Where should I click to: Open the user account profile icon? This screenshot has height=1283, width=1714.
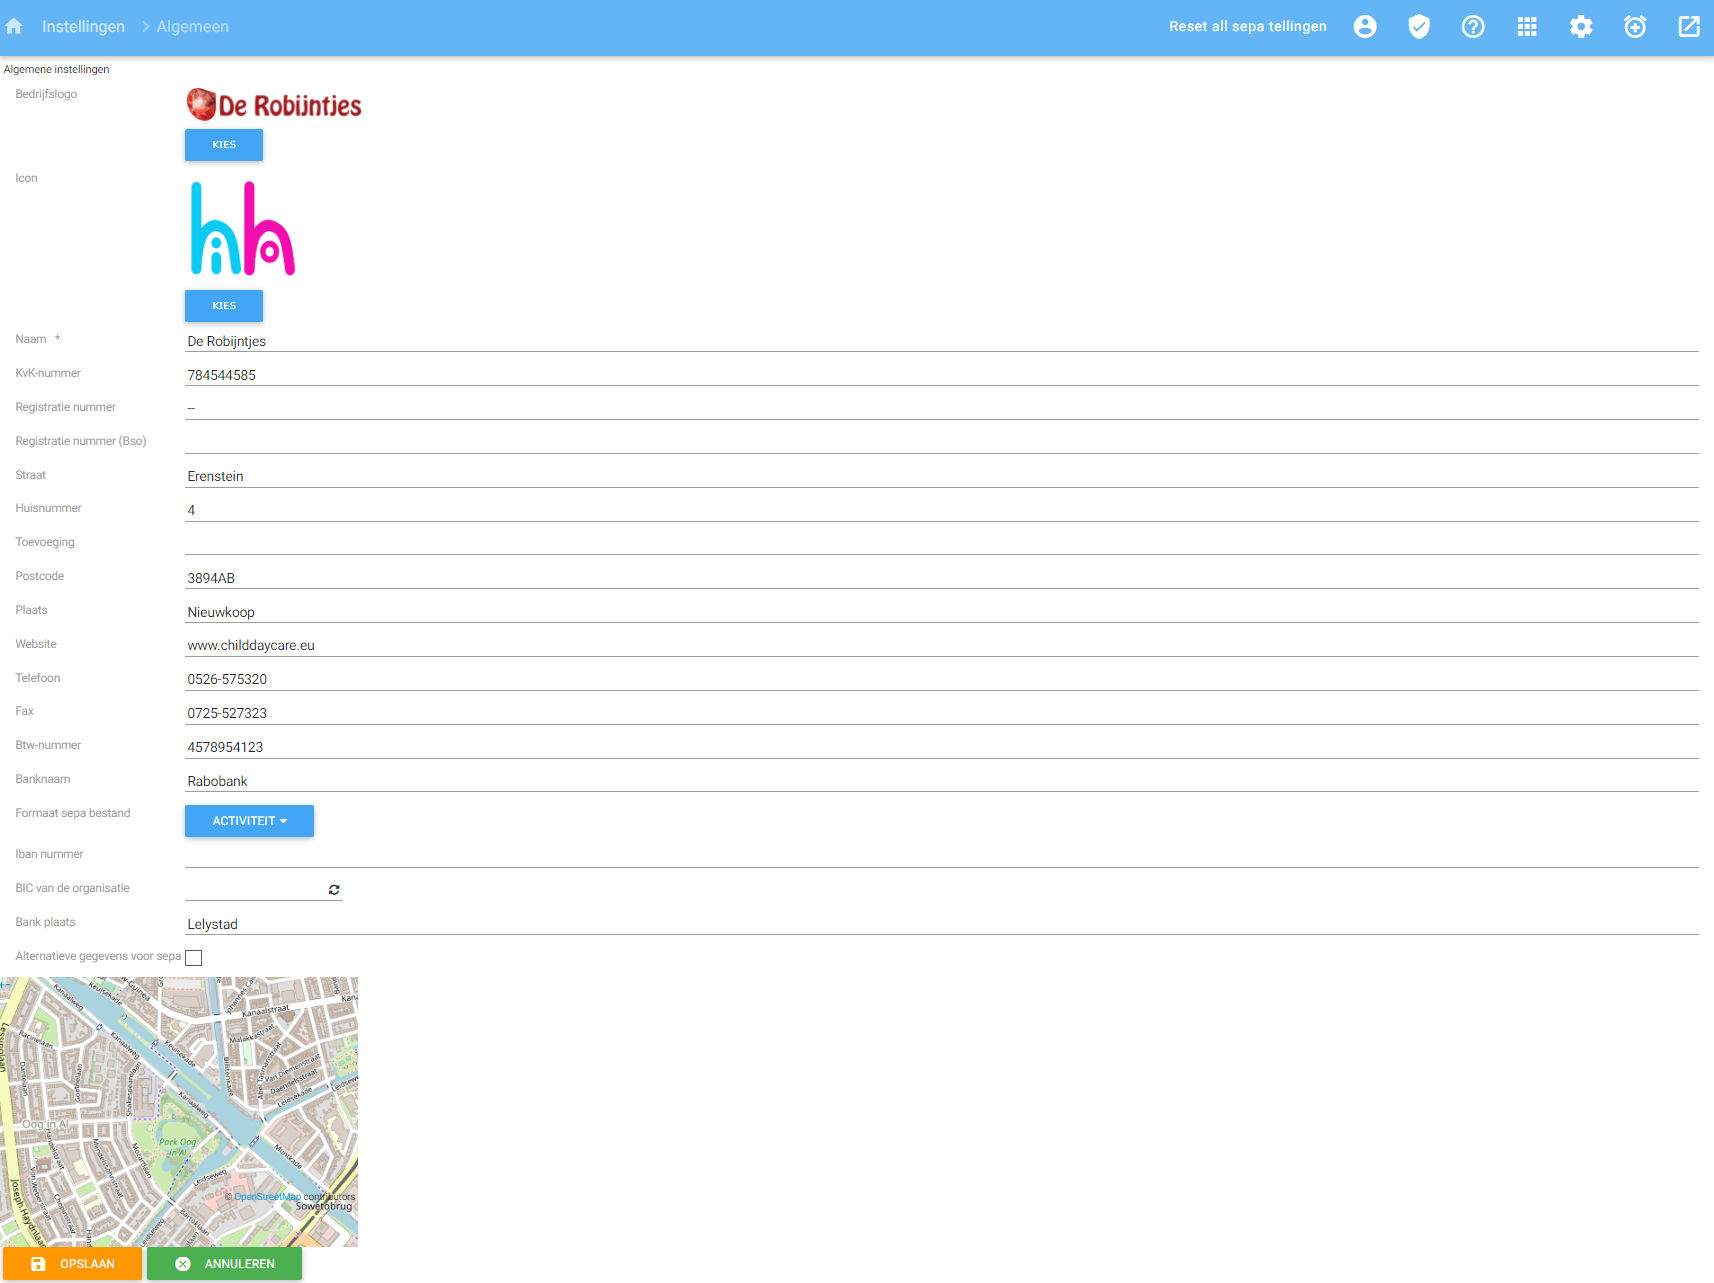(1365, 27)
